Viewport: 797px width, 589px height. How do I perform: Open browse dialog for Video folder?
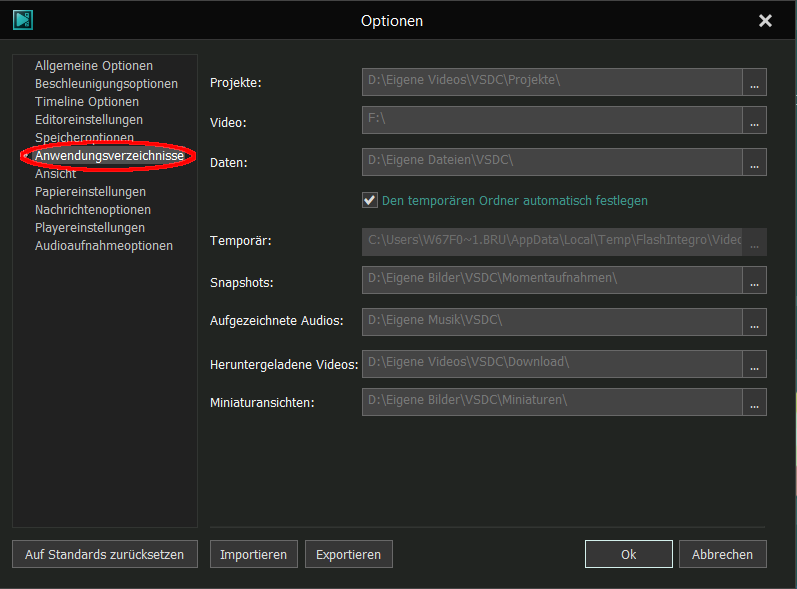754,120
